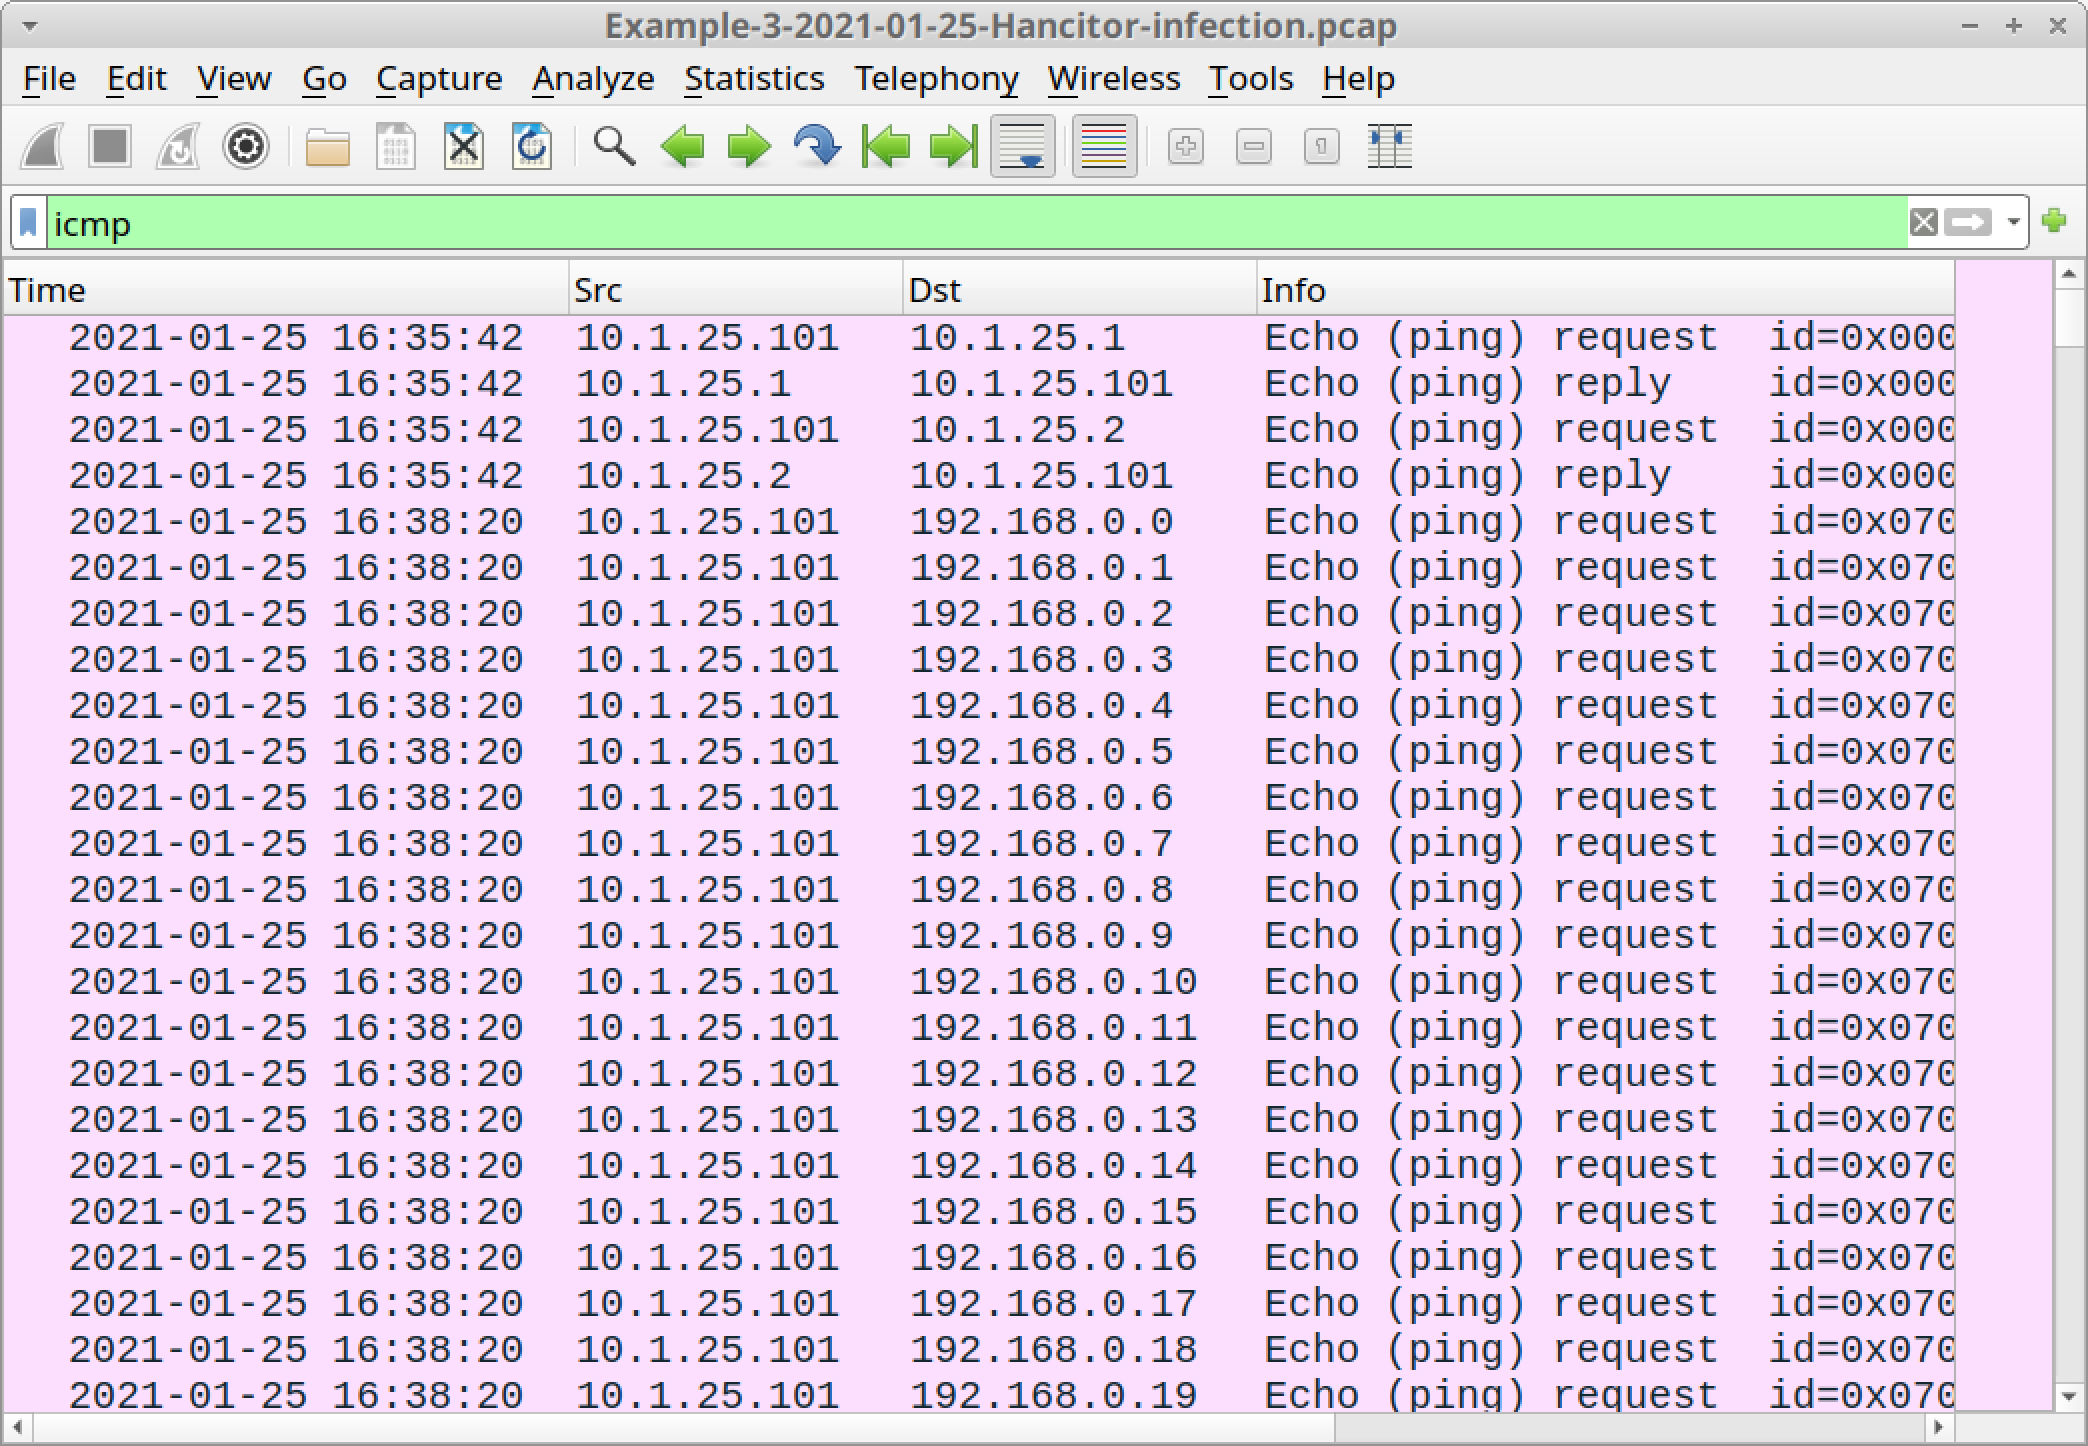The height and width of the screenshot is (1446, 2088).
Task: Toggle packet list colorization
Action: [1104, 147]
